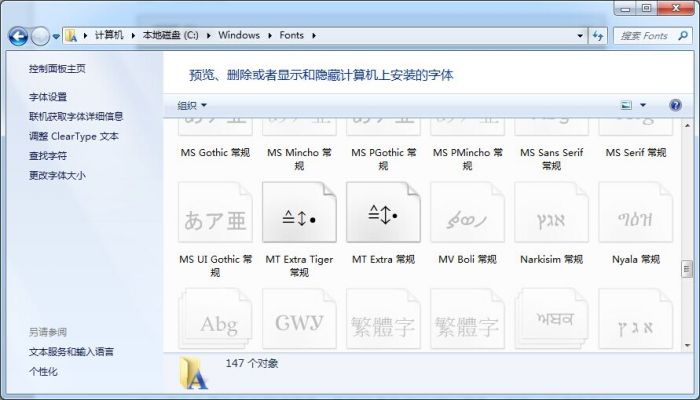The width and height of the screenshot is (700, 400).
Task: Click the 147 个对象 status text
Action: [252, 363]
